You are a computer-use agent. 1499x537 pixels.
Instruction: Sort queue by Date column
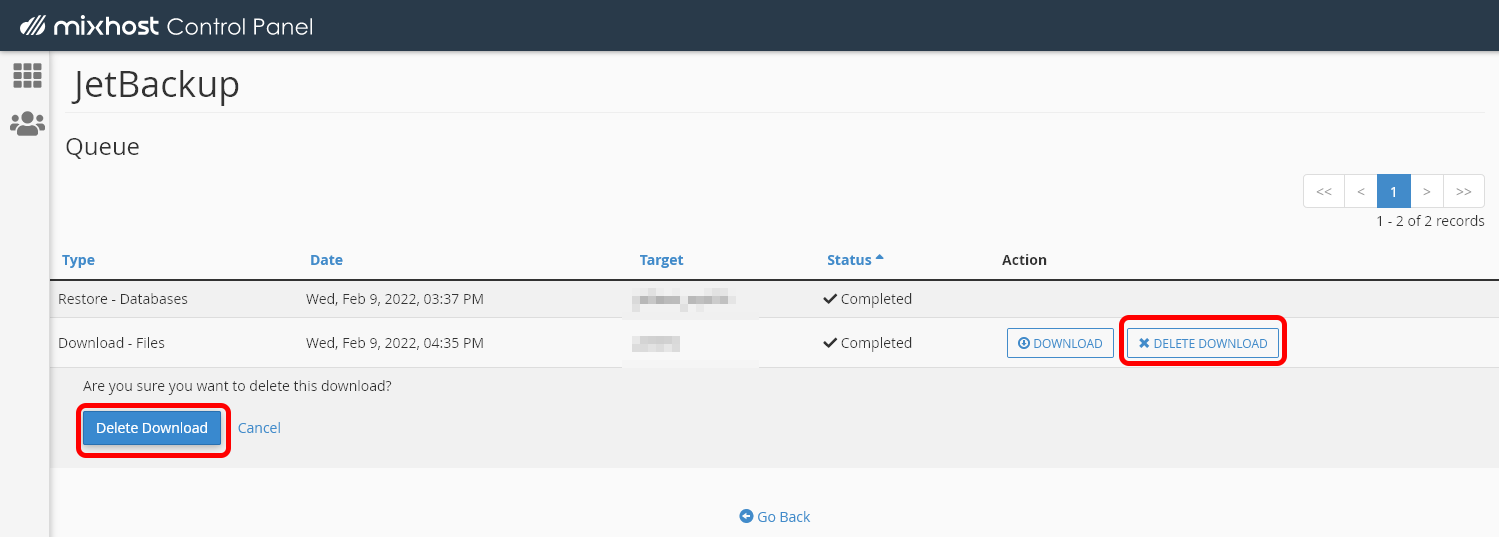(x=326, y=260)
